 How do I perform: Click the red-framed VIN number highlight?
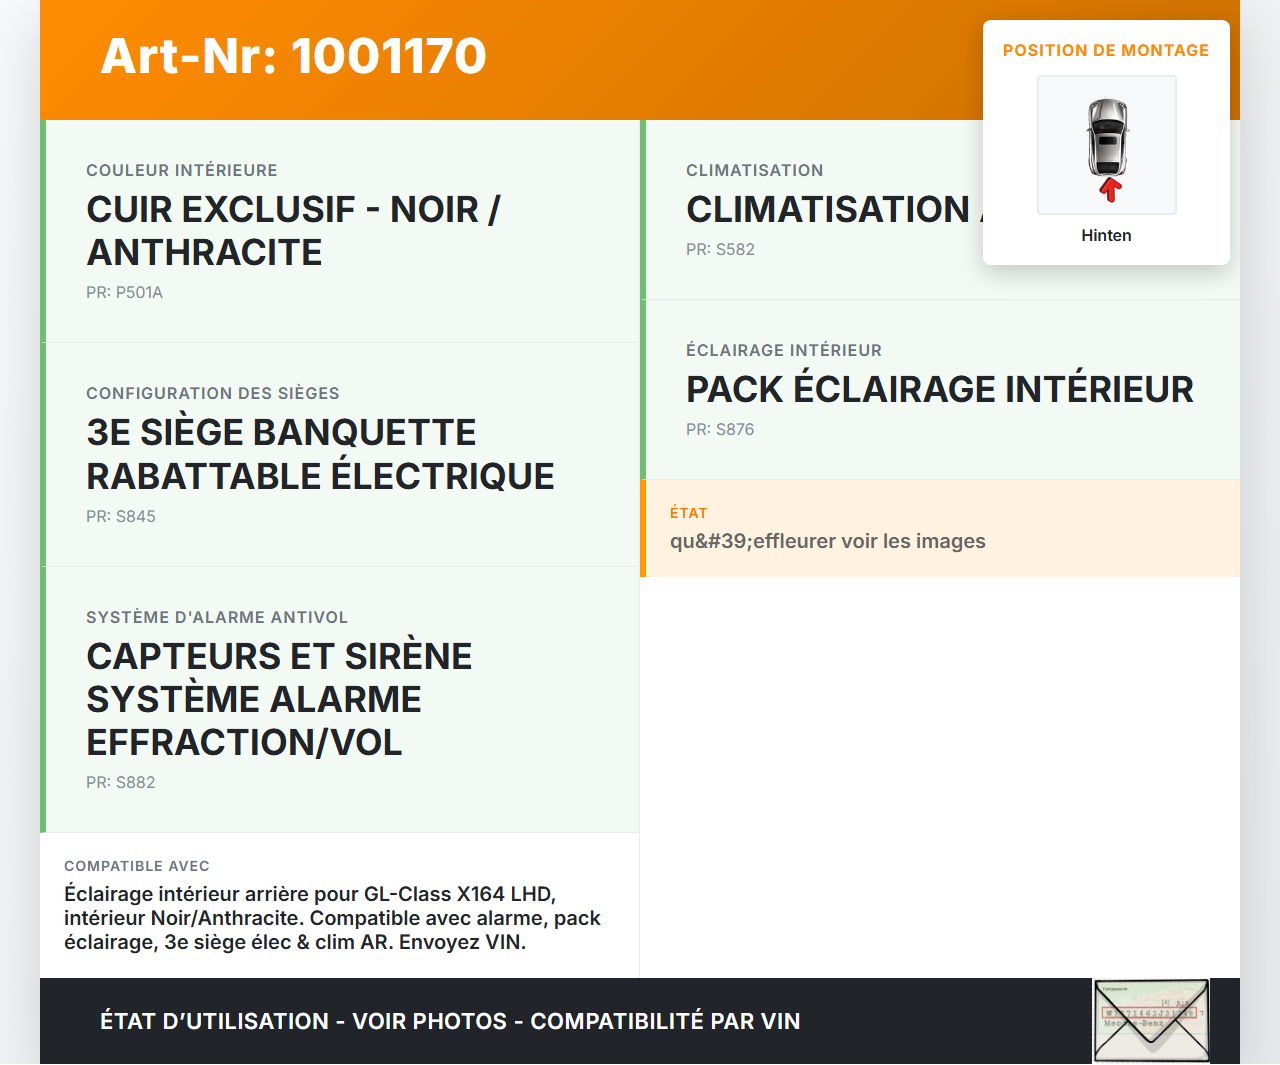(1148, 1012)
